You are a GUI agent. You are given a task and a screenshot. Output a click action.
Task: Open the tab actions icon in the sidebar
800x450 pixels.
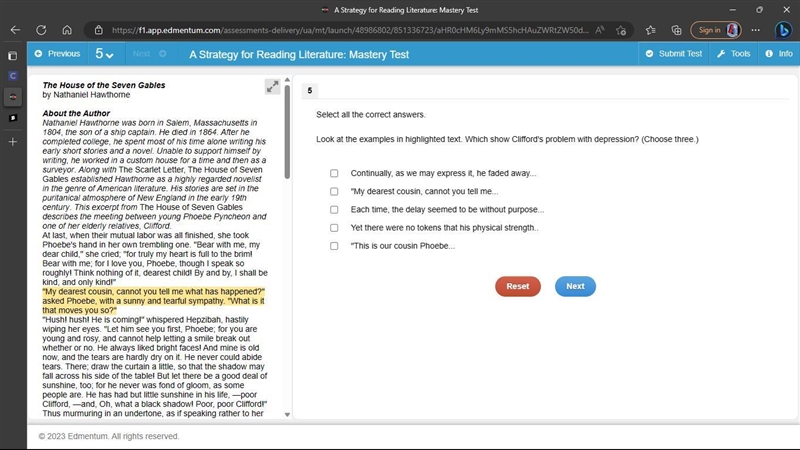13,56
